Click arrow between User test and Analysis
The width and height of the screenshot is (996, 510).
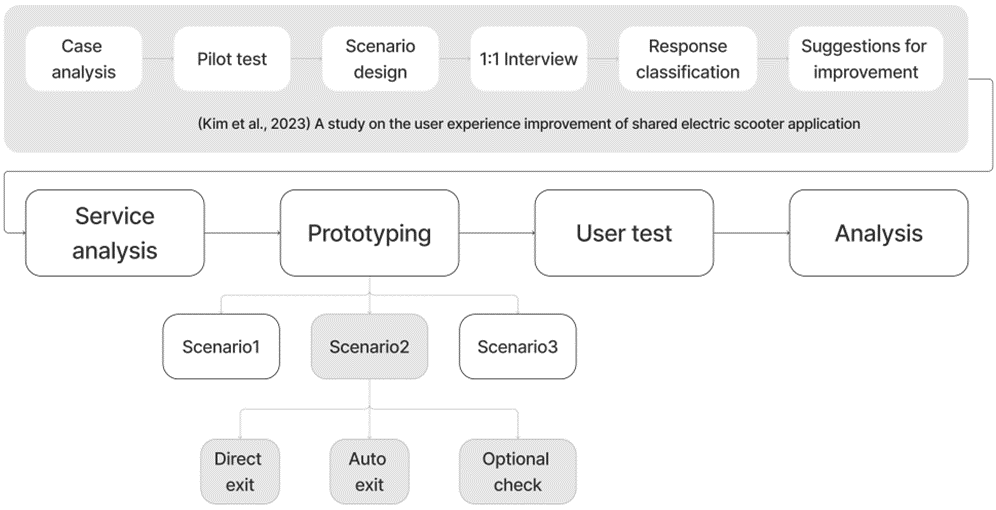pyautogui.click(x=751, y=233)
